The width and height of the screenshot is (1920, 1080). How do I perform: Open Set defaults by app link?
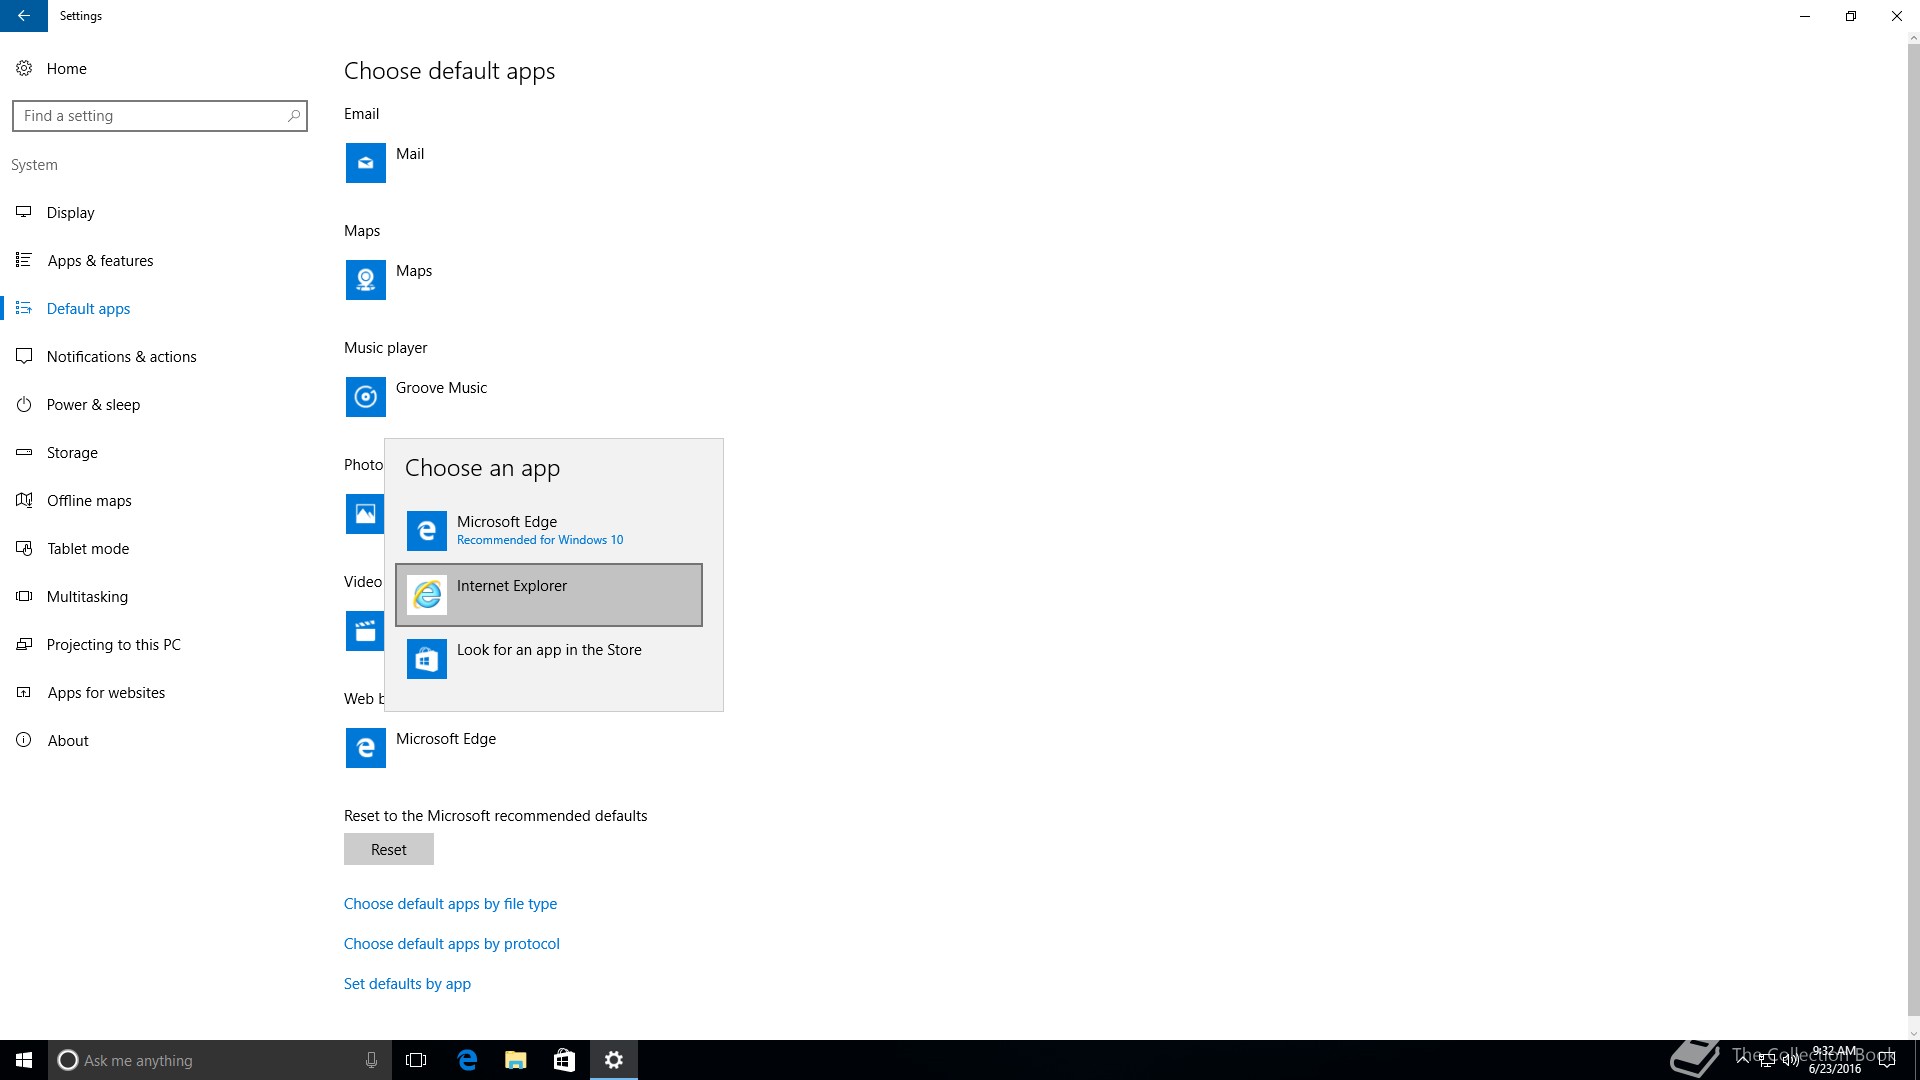407,984
